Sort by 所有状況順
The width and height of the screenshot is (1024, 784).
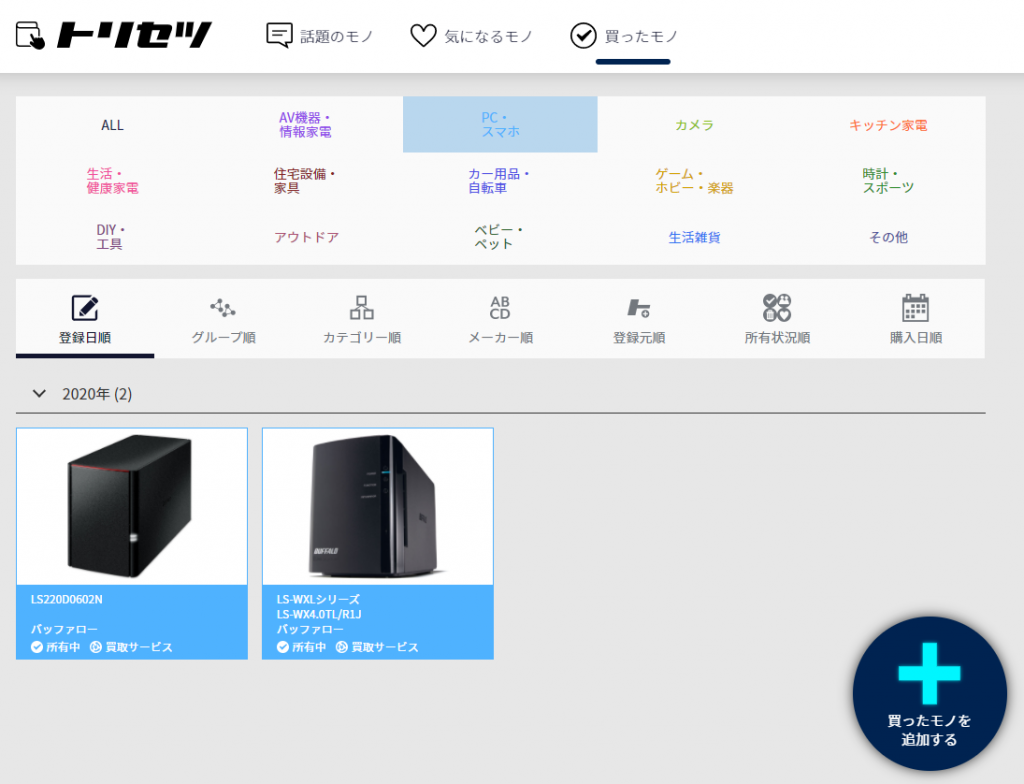(x=777, y=319)
